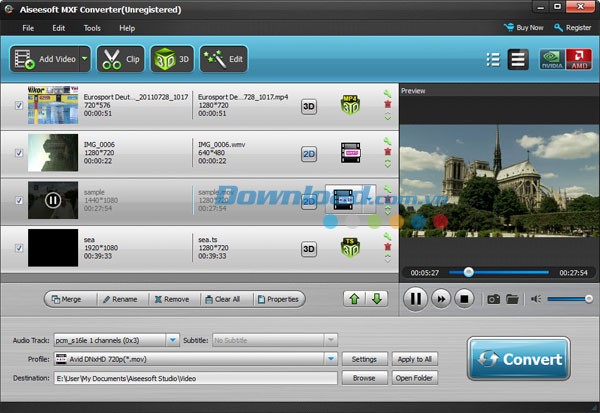Open the File menu

28,28
